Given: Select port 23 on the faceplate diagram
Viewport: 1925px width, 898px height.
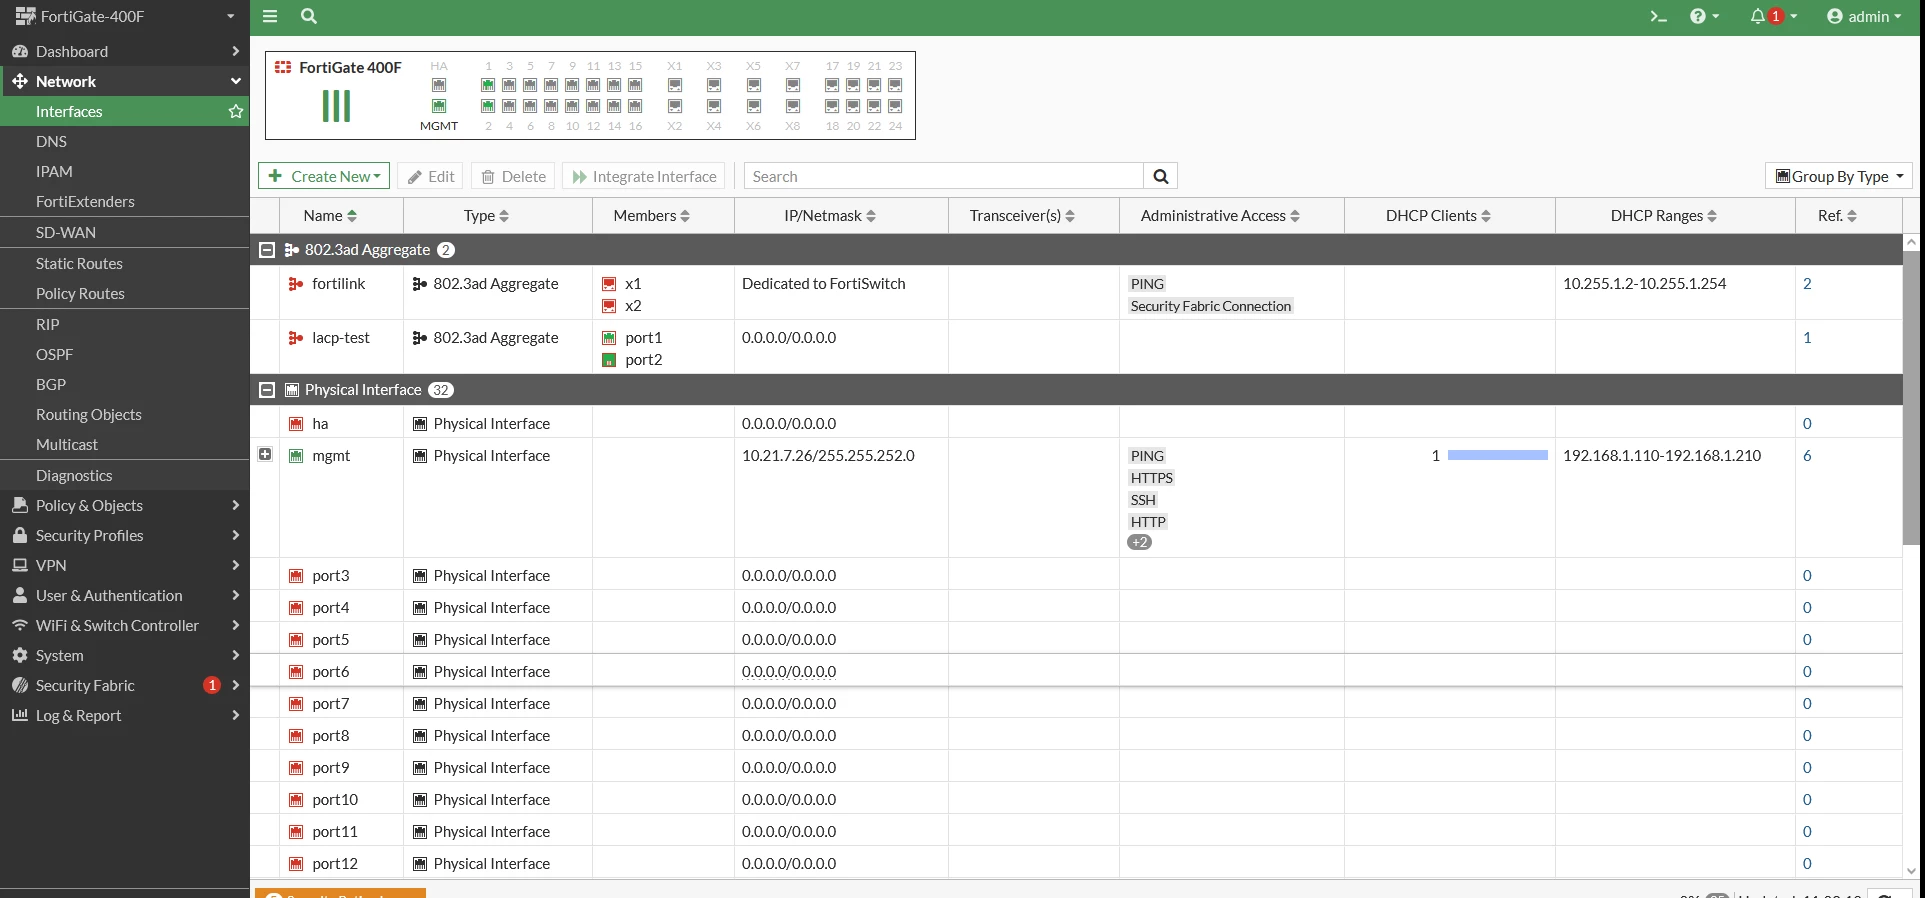Looking at the screenshot, I should click(x=895, y=85).
